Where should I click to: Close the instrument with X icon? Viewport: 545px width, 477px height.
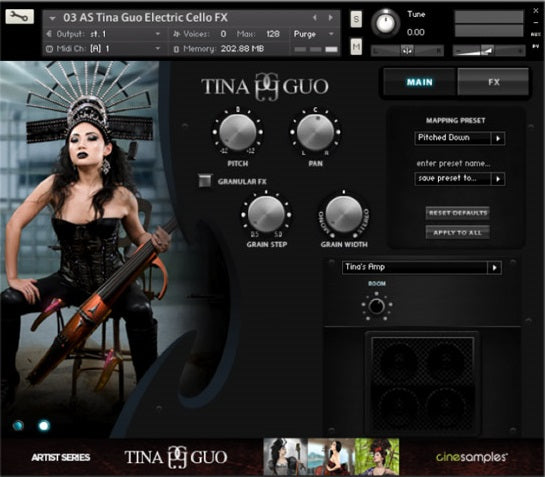pyautogui.click(x=536, y=11)
